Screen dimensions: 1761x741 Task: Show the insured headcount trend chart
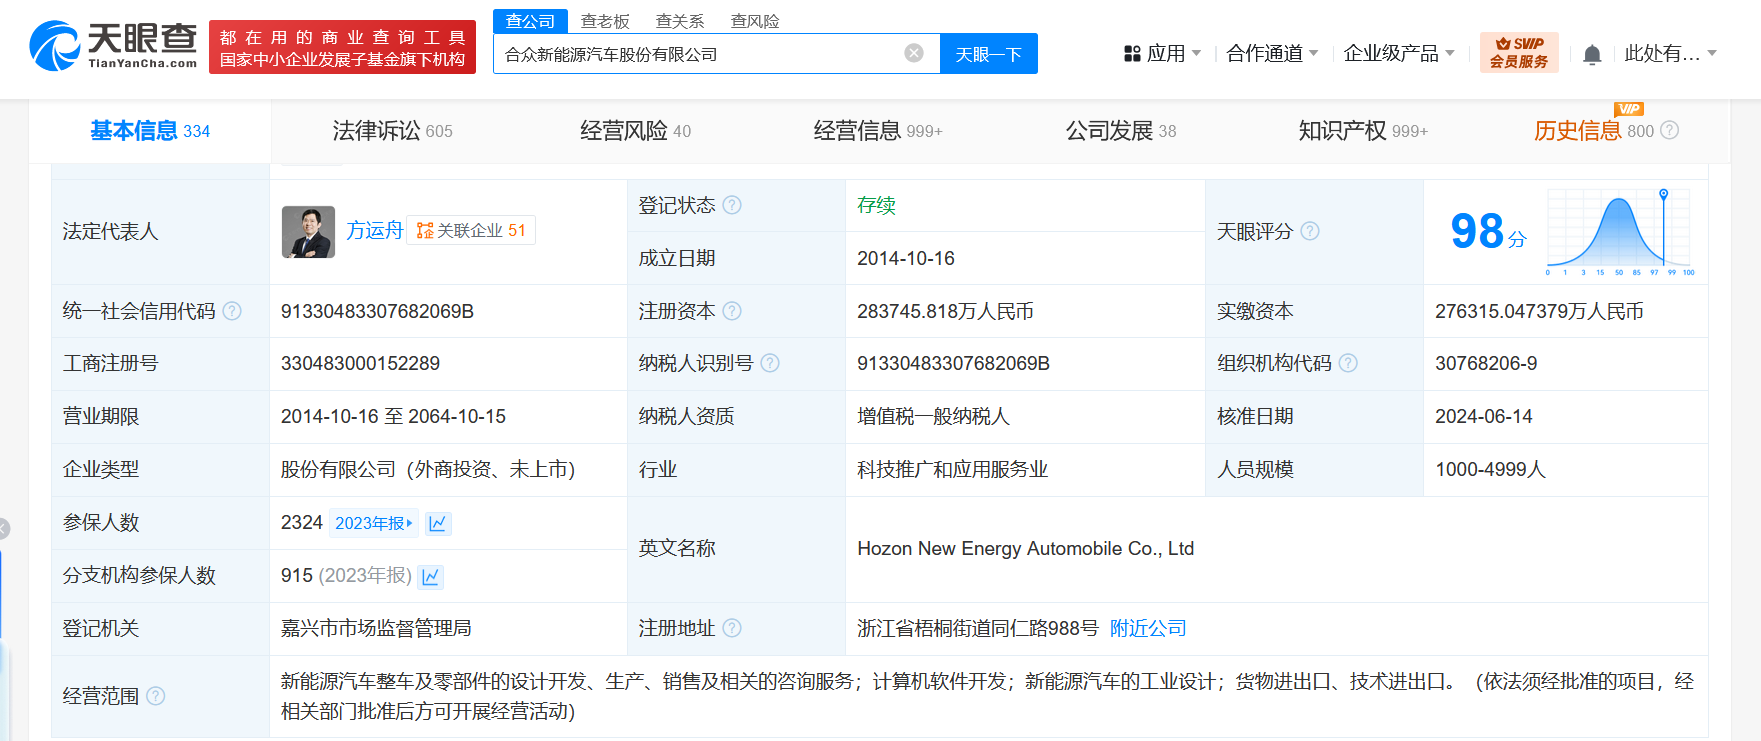pos(438,523)
